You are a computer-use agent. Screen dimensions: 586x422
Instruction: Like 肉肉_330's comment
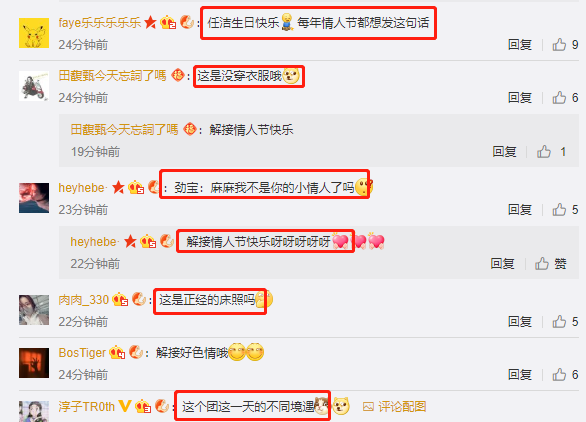[559, 321]
